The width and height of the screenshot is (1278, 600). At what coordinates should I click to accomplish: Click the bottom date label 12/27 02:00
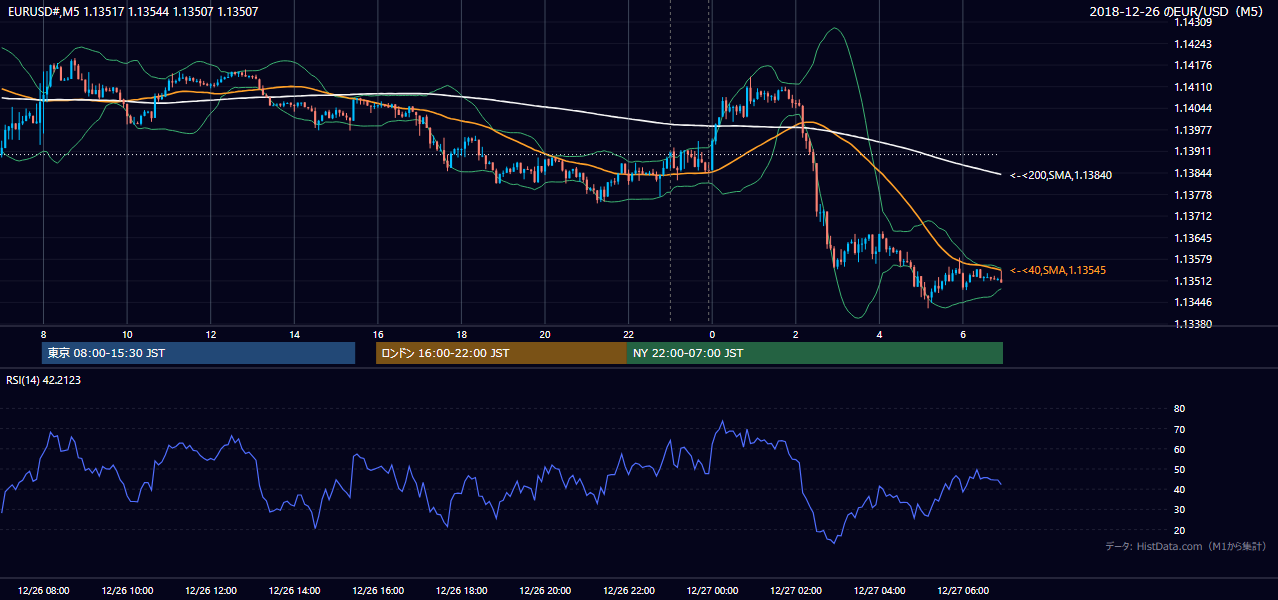(795, 591)
